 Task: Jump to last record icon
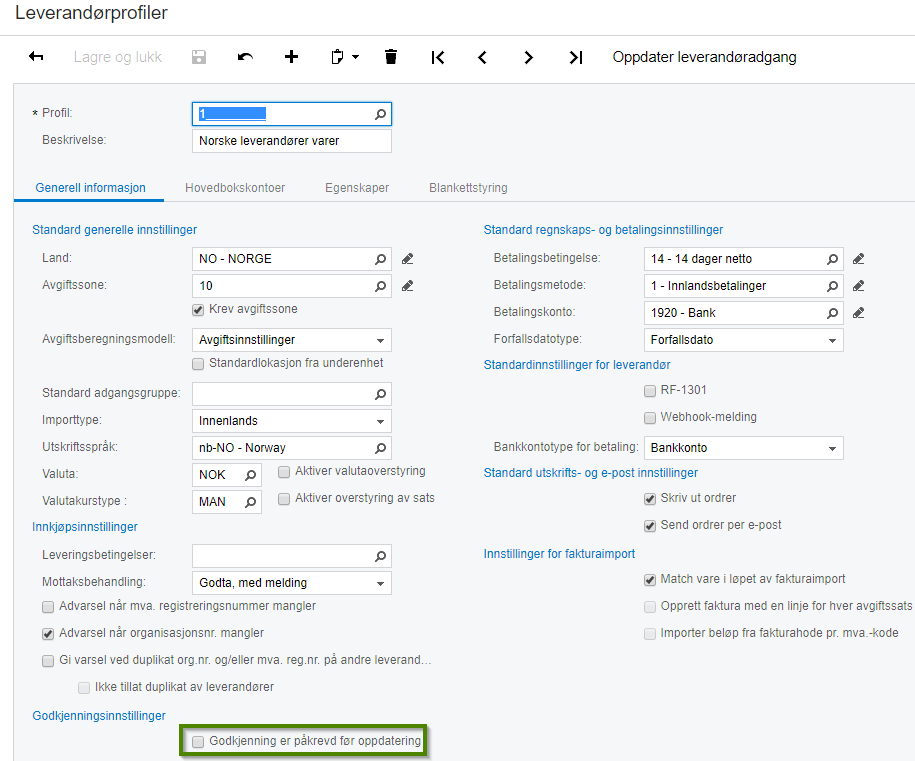coord(575,57)
